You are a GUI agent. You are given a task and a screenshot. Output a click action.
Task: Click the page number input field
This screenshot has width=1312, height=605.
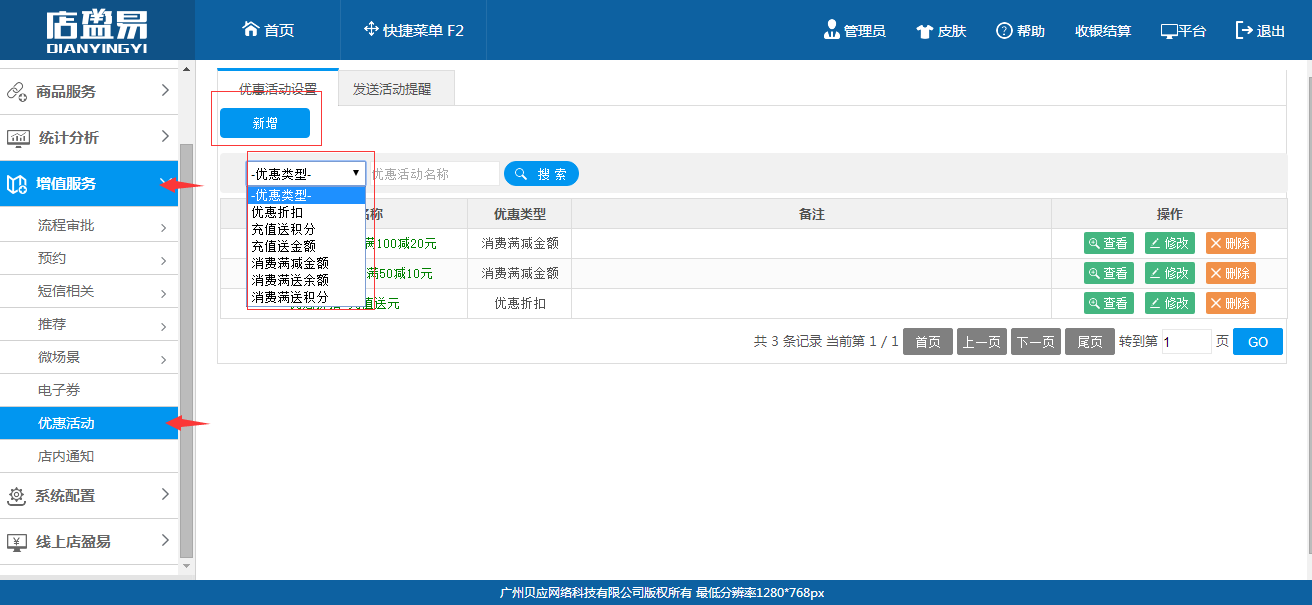pyautogui.click(x=1187, y=342)
